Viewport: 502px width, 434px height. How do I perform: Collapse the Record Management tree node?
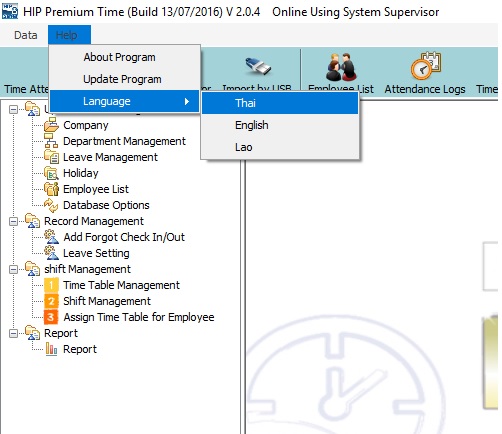tap(13, 221)
